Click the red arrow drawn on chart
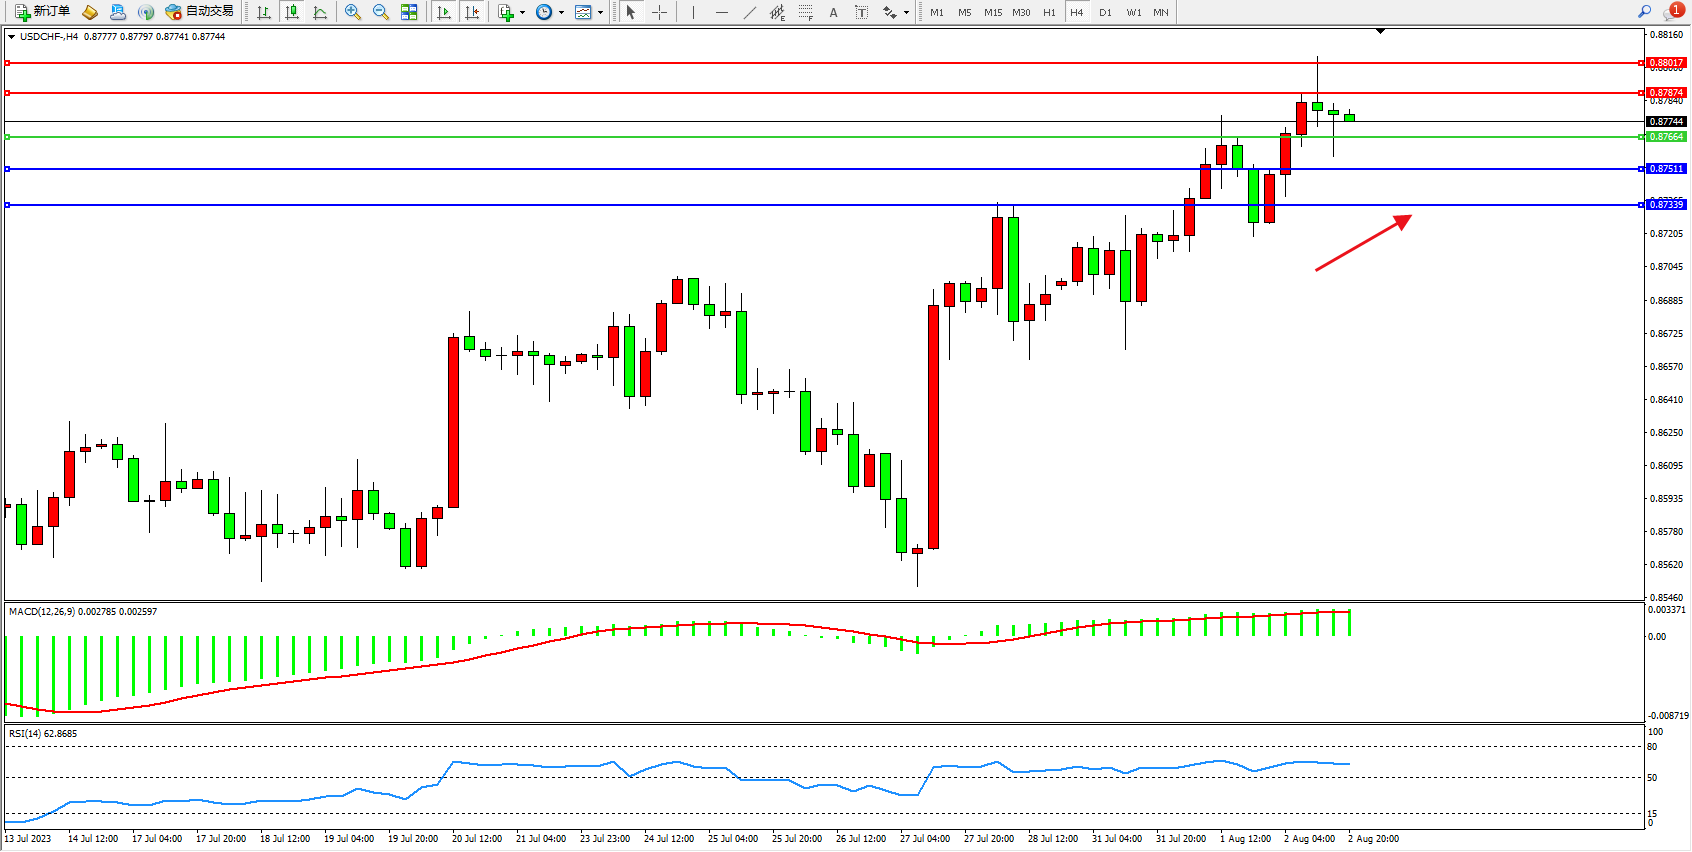The width and height of the screenshot is (1692, 852). pos(1363,243)
